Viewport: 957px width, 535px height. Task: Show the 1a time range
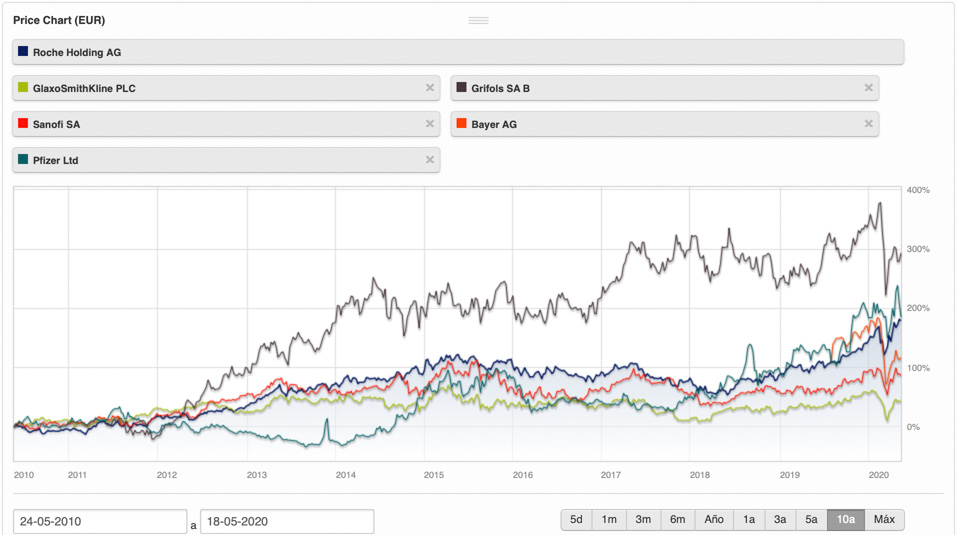tap(748, 520)
